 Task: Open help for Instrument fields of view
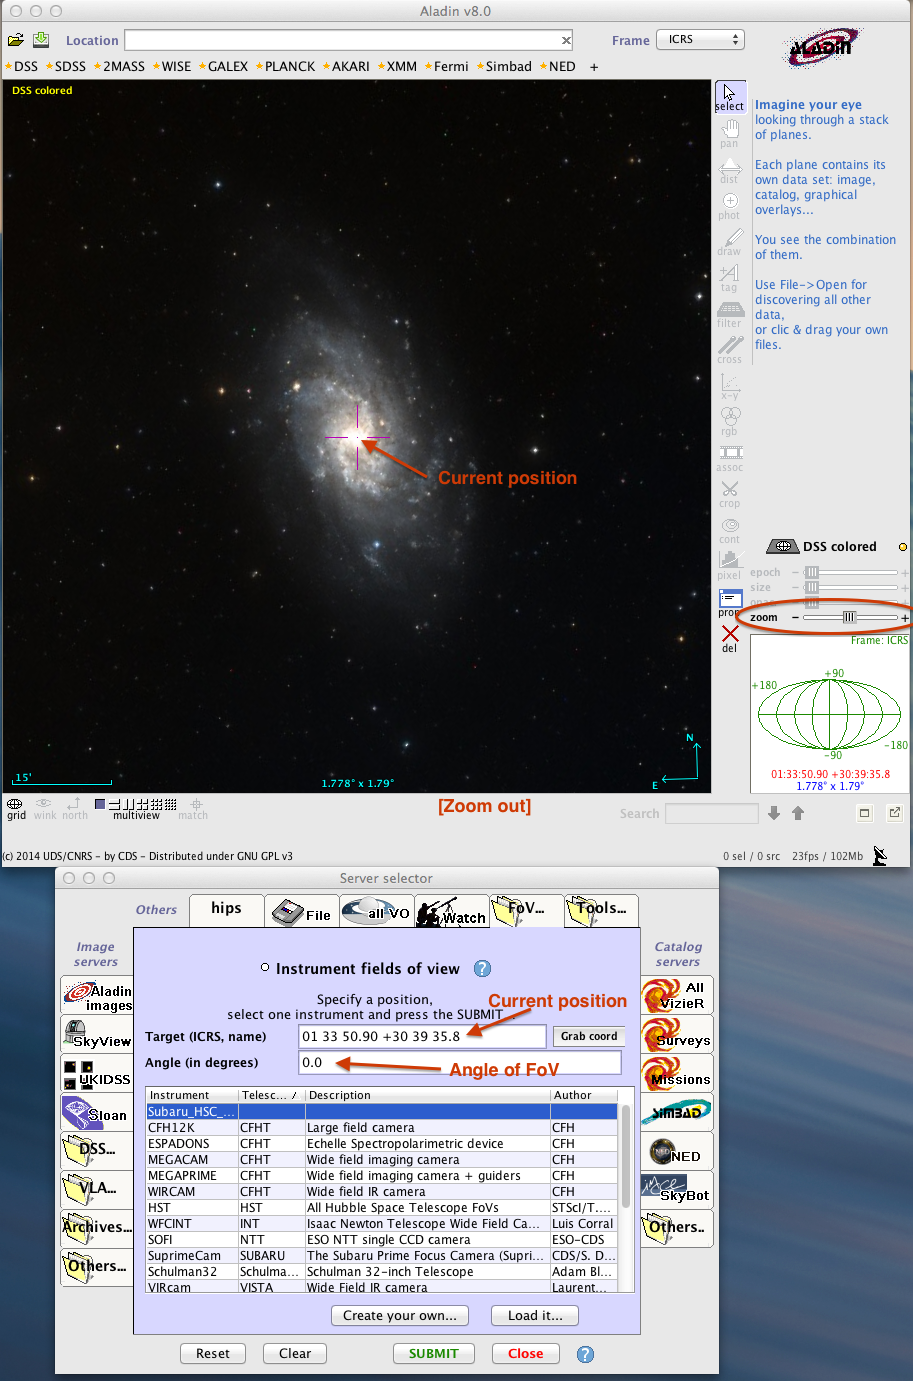pos(482,968)
